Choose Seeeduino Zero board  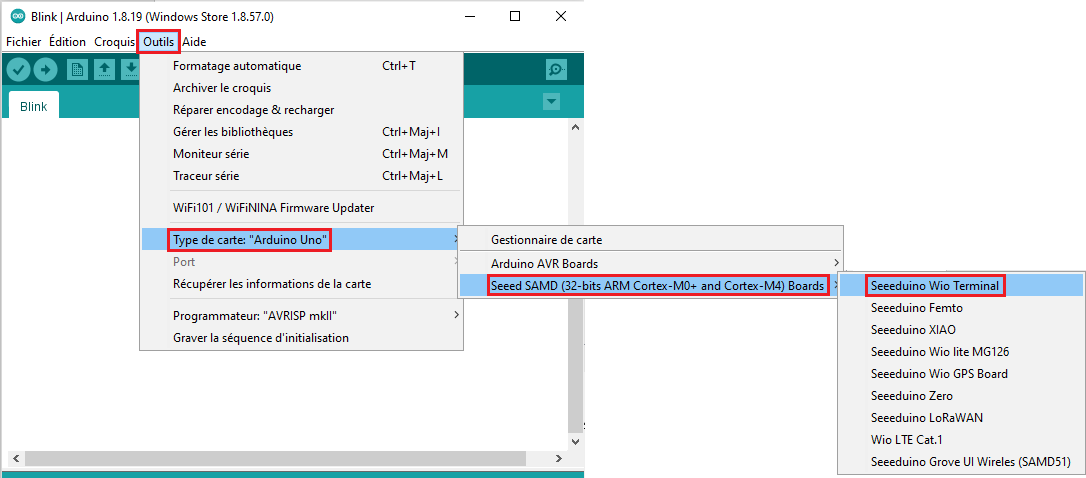coord(961,396)
